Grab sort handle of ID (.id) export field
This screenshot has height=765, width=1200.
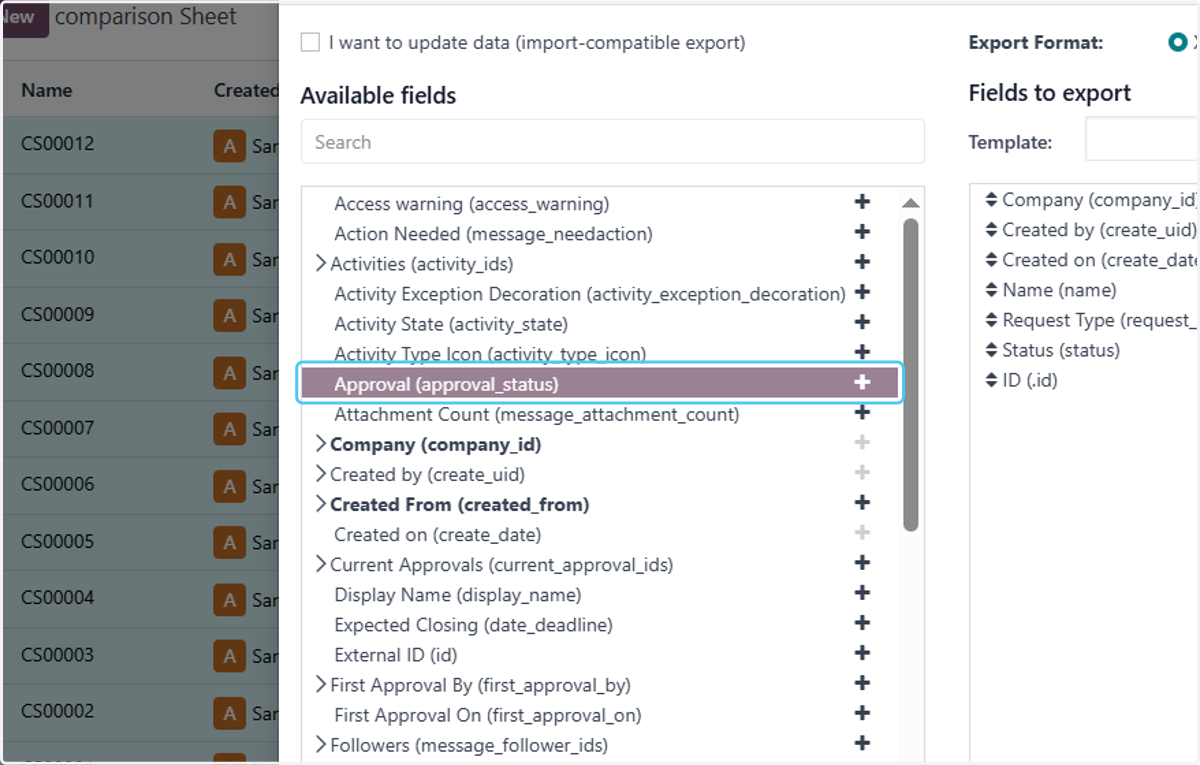point(991,380)
